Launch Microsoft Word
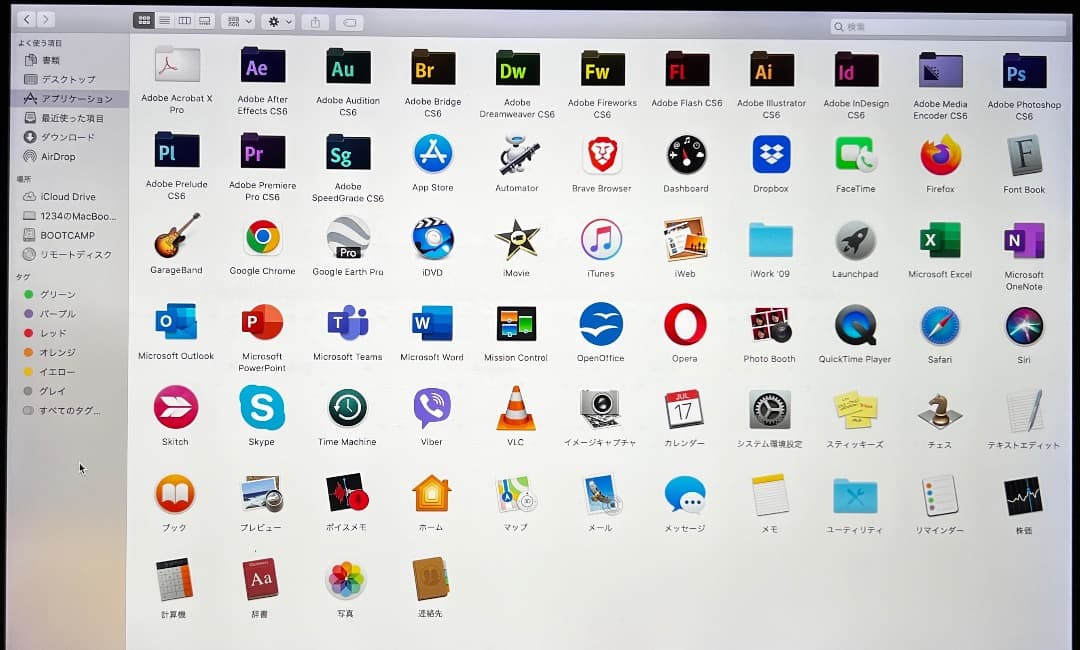 (432, 325)
